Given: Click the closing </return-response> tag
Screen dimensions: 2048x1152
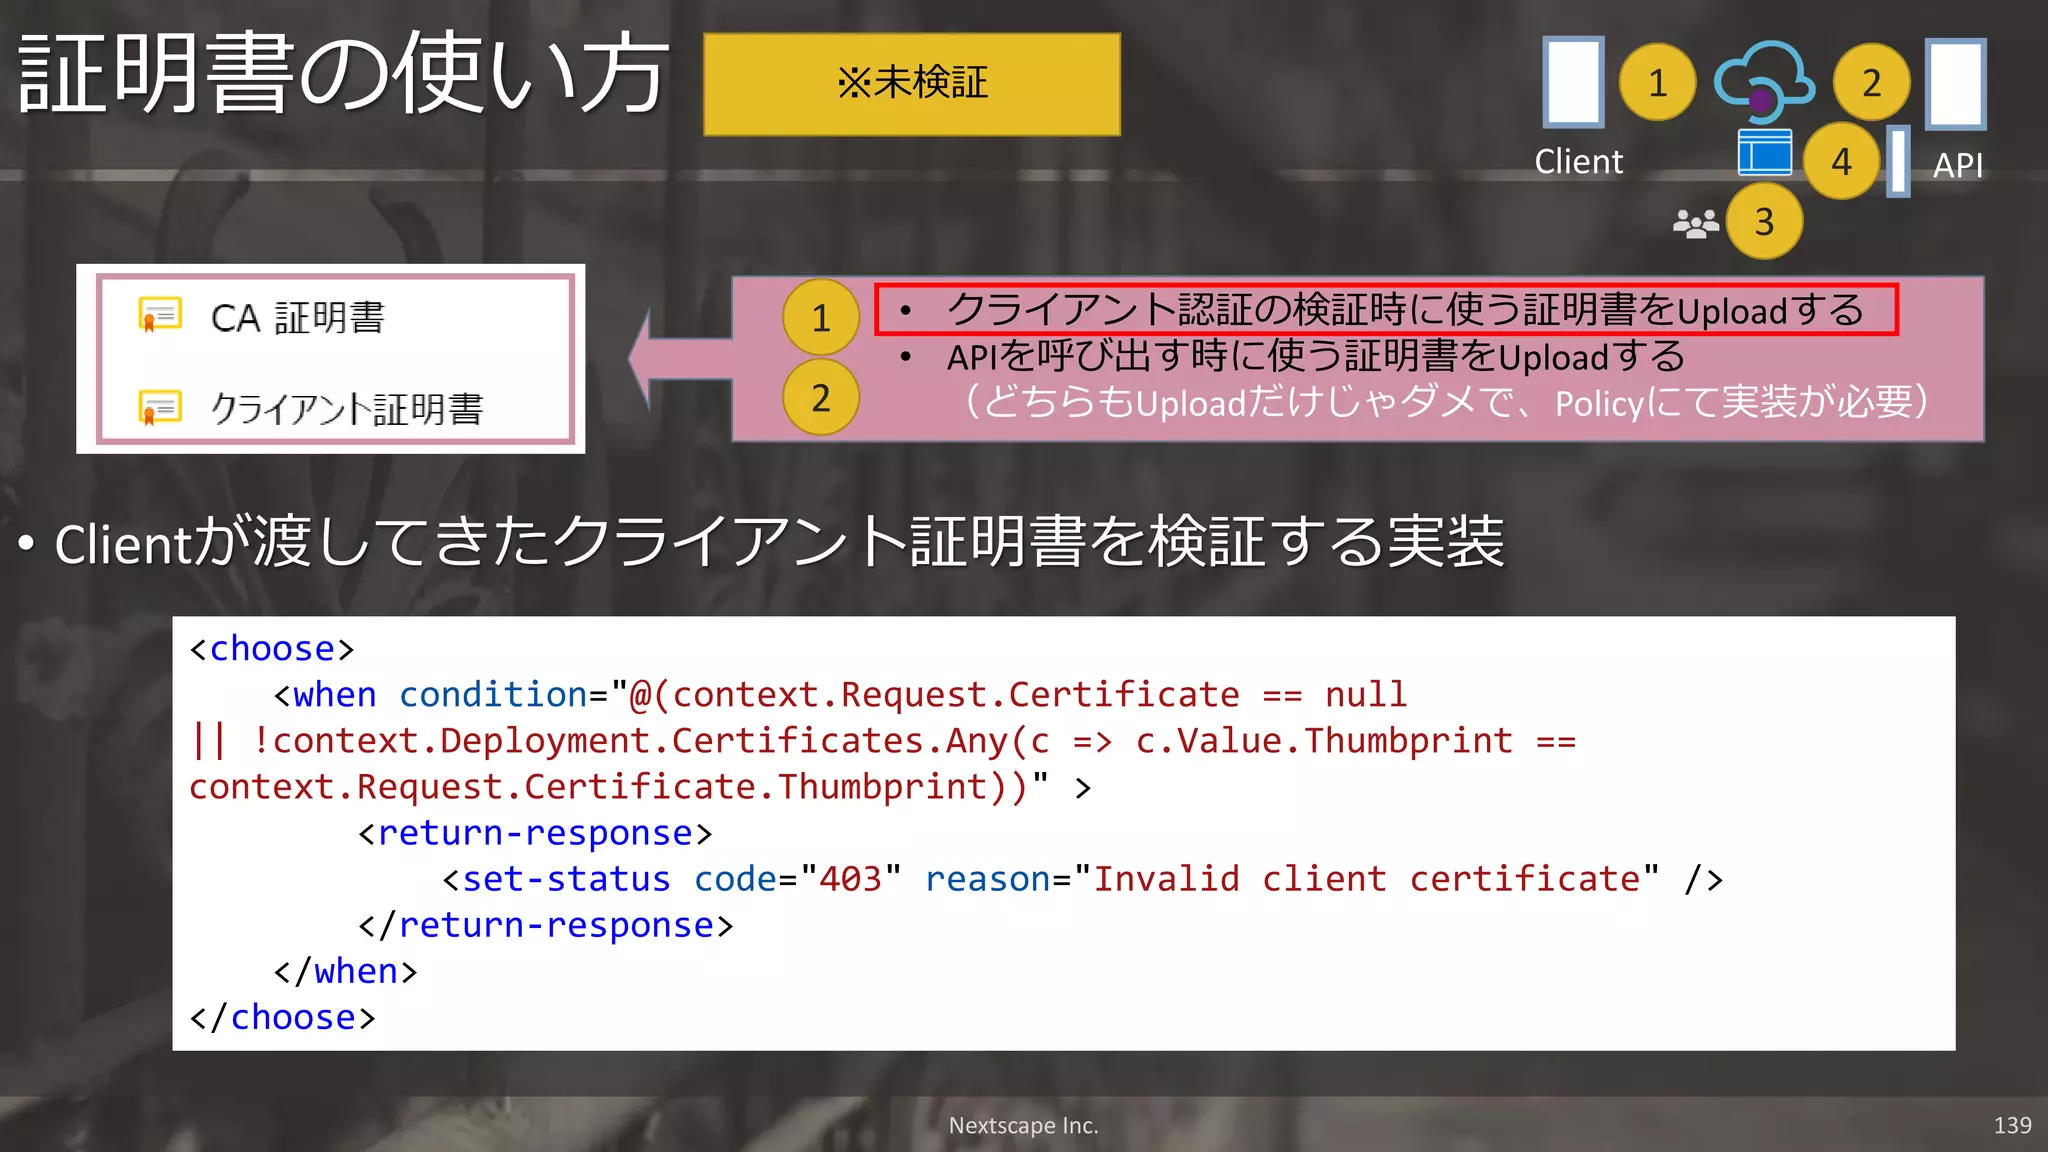Looking at the screenshot, I should click(x=546, y=924).
